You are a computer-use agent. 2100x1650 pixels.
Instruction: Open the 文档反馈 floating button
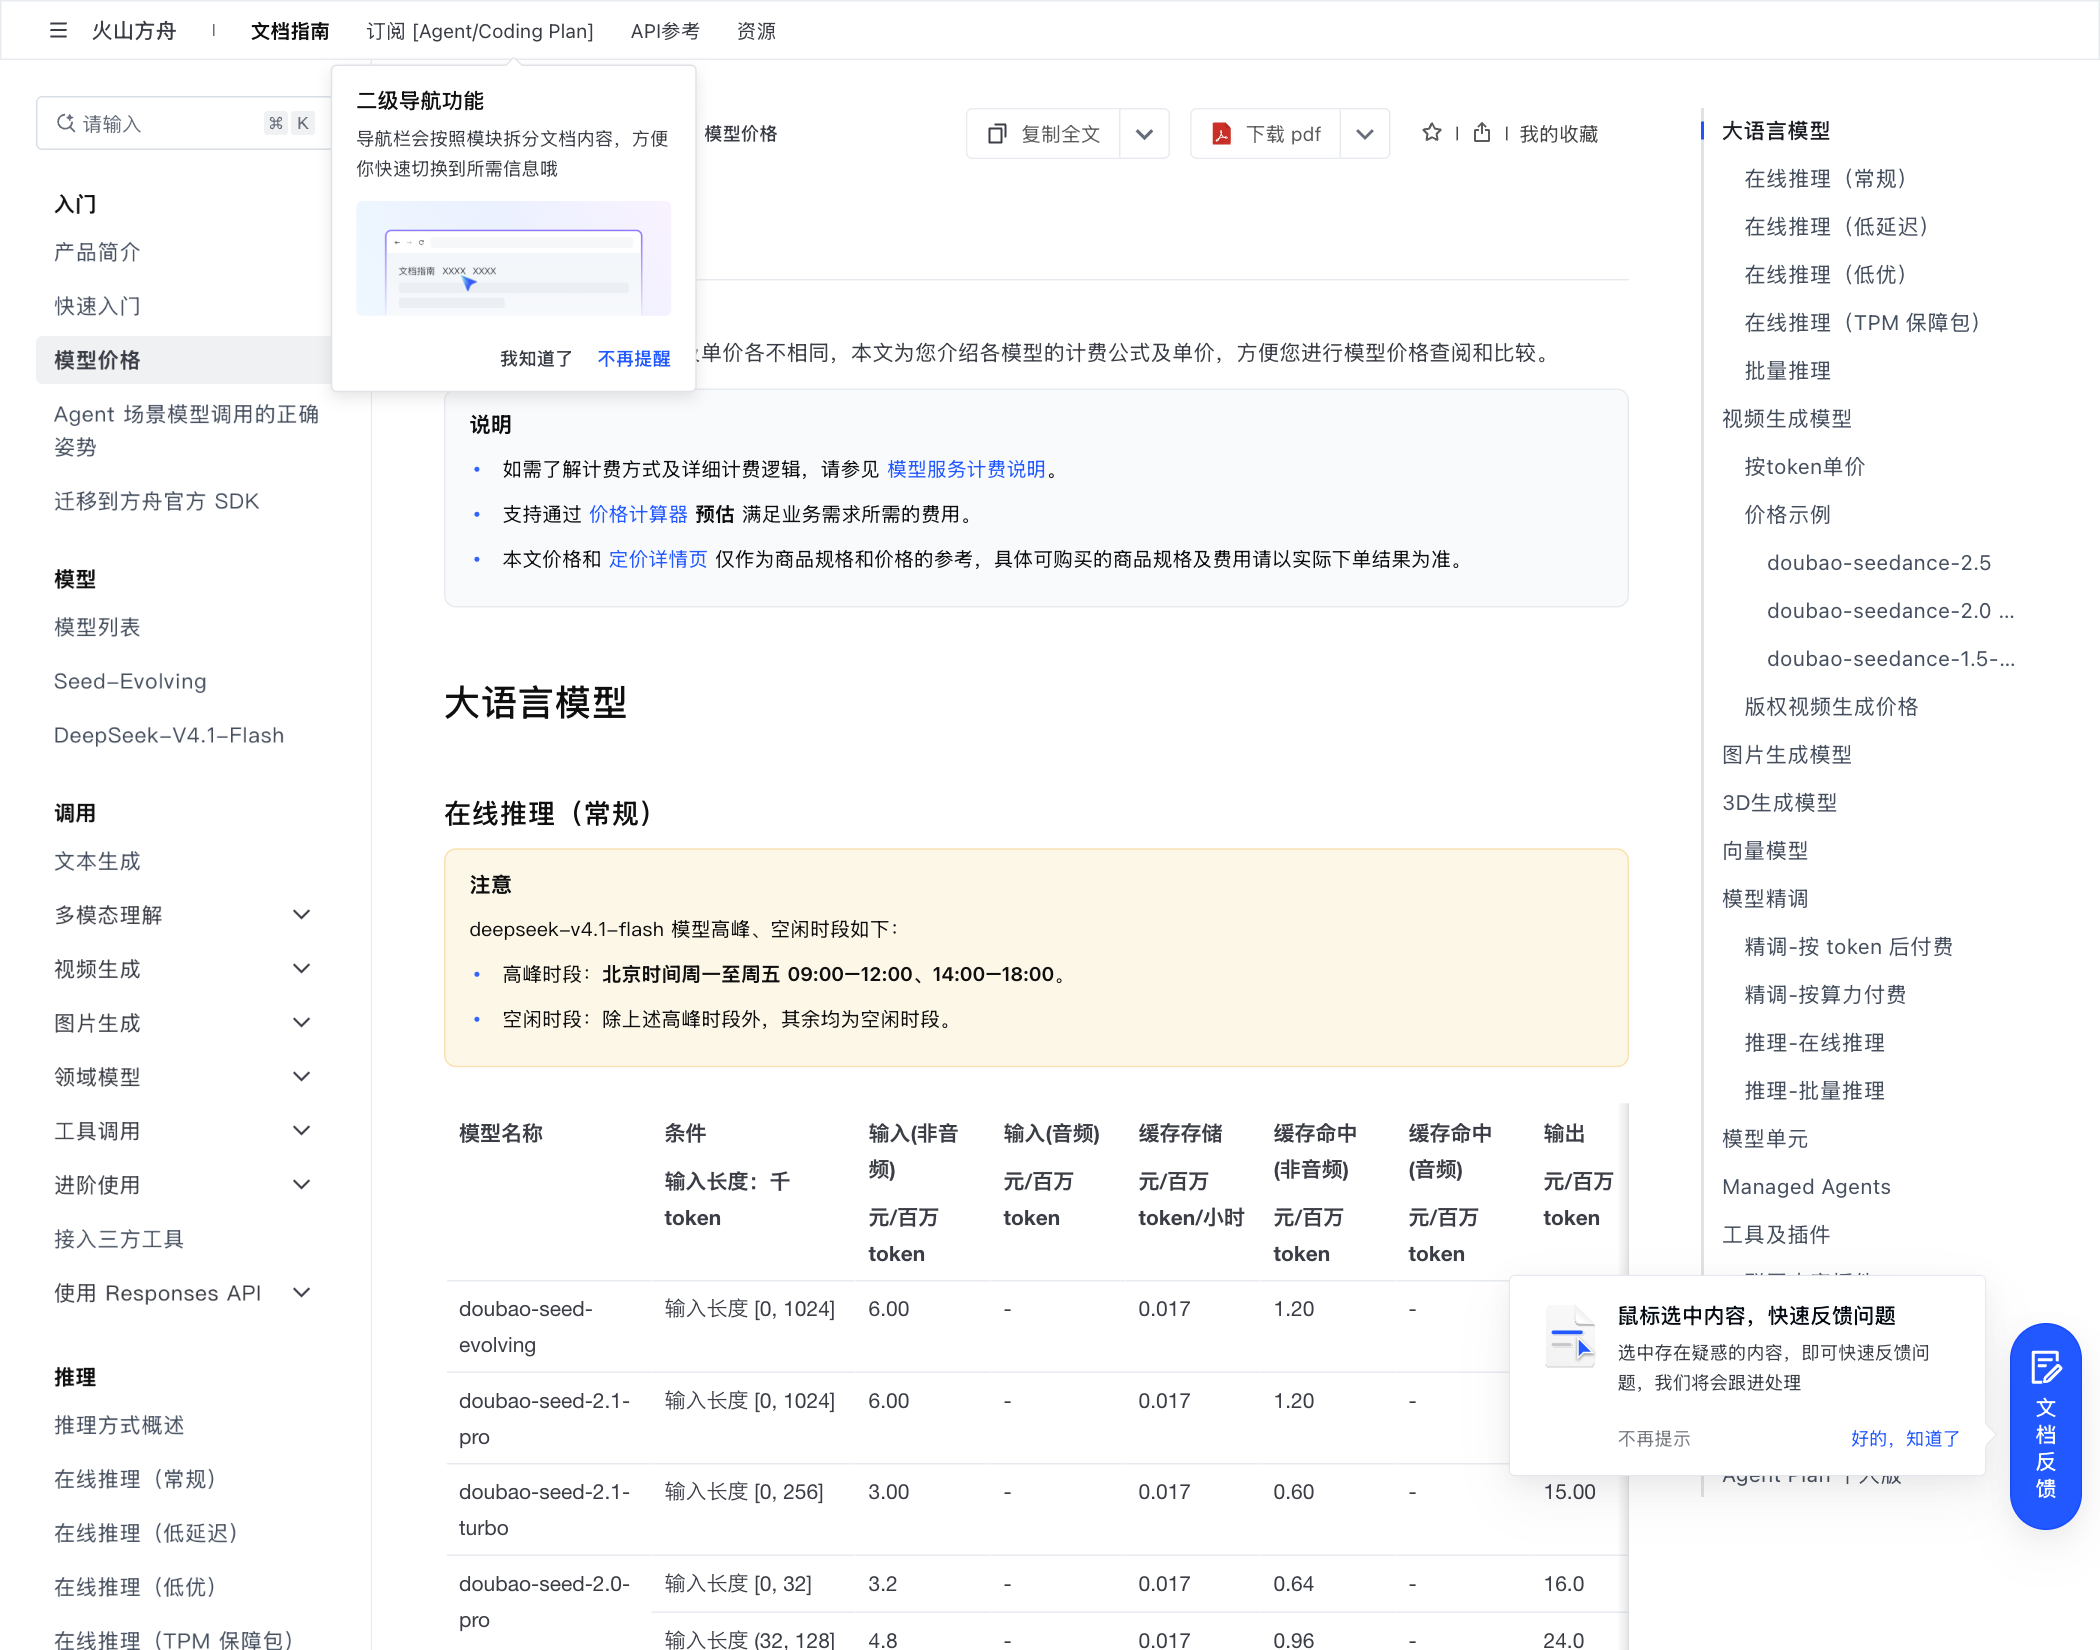coord(2045,1426)
